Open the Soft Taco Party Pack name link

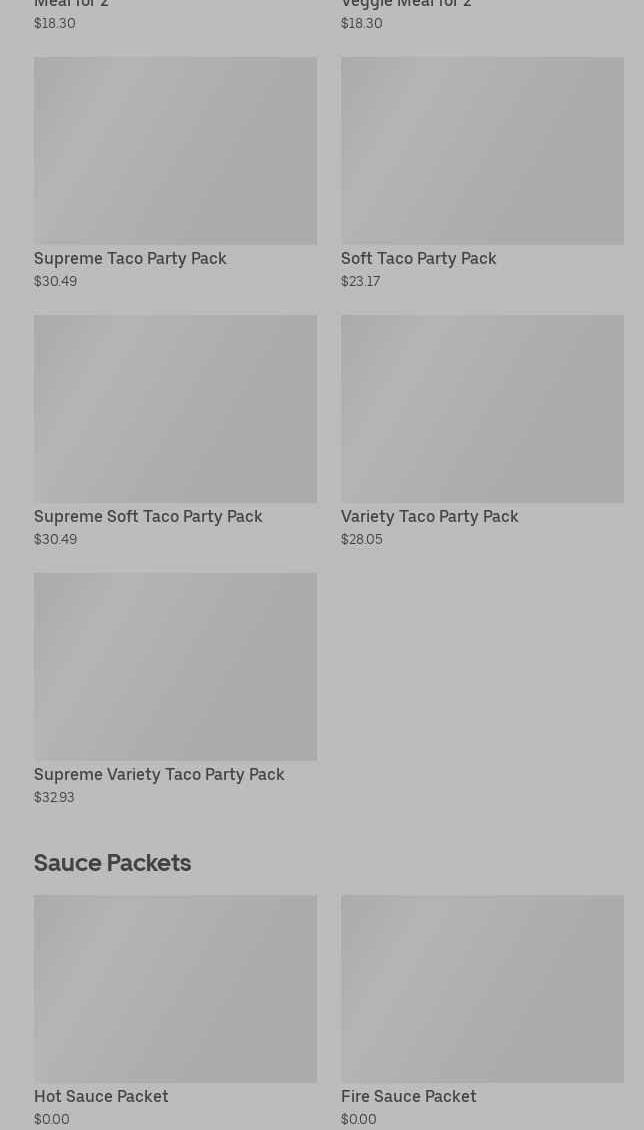pyautogui.click(x=418, y=258)
